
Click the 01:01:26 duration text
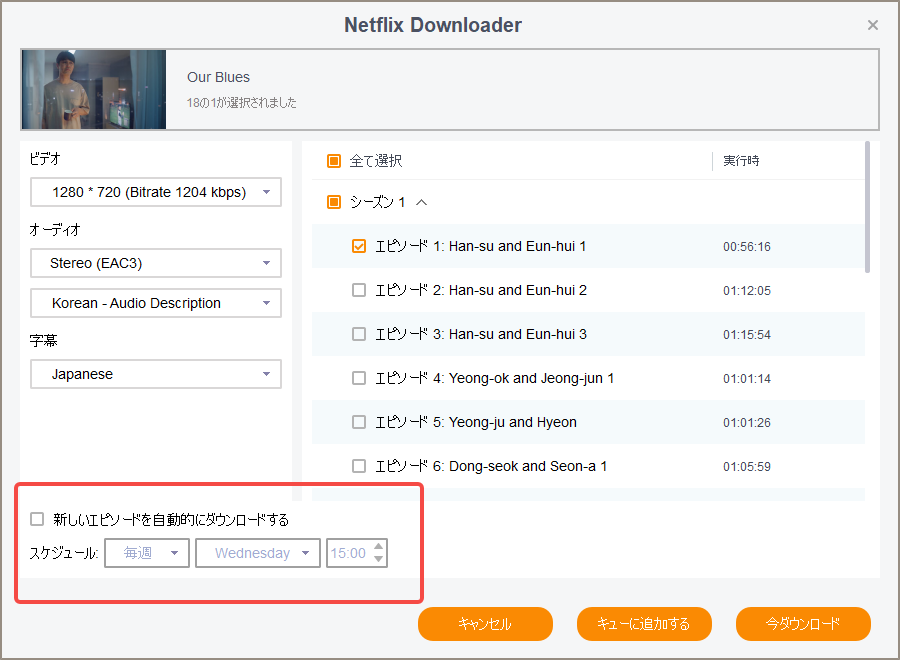(x=747, y=423)
